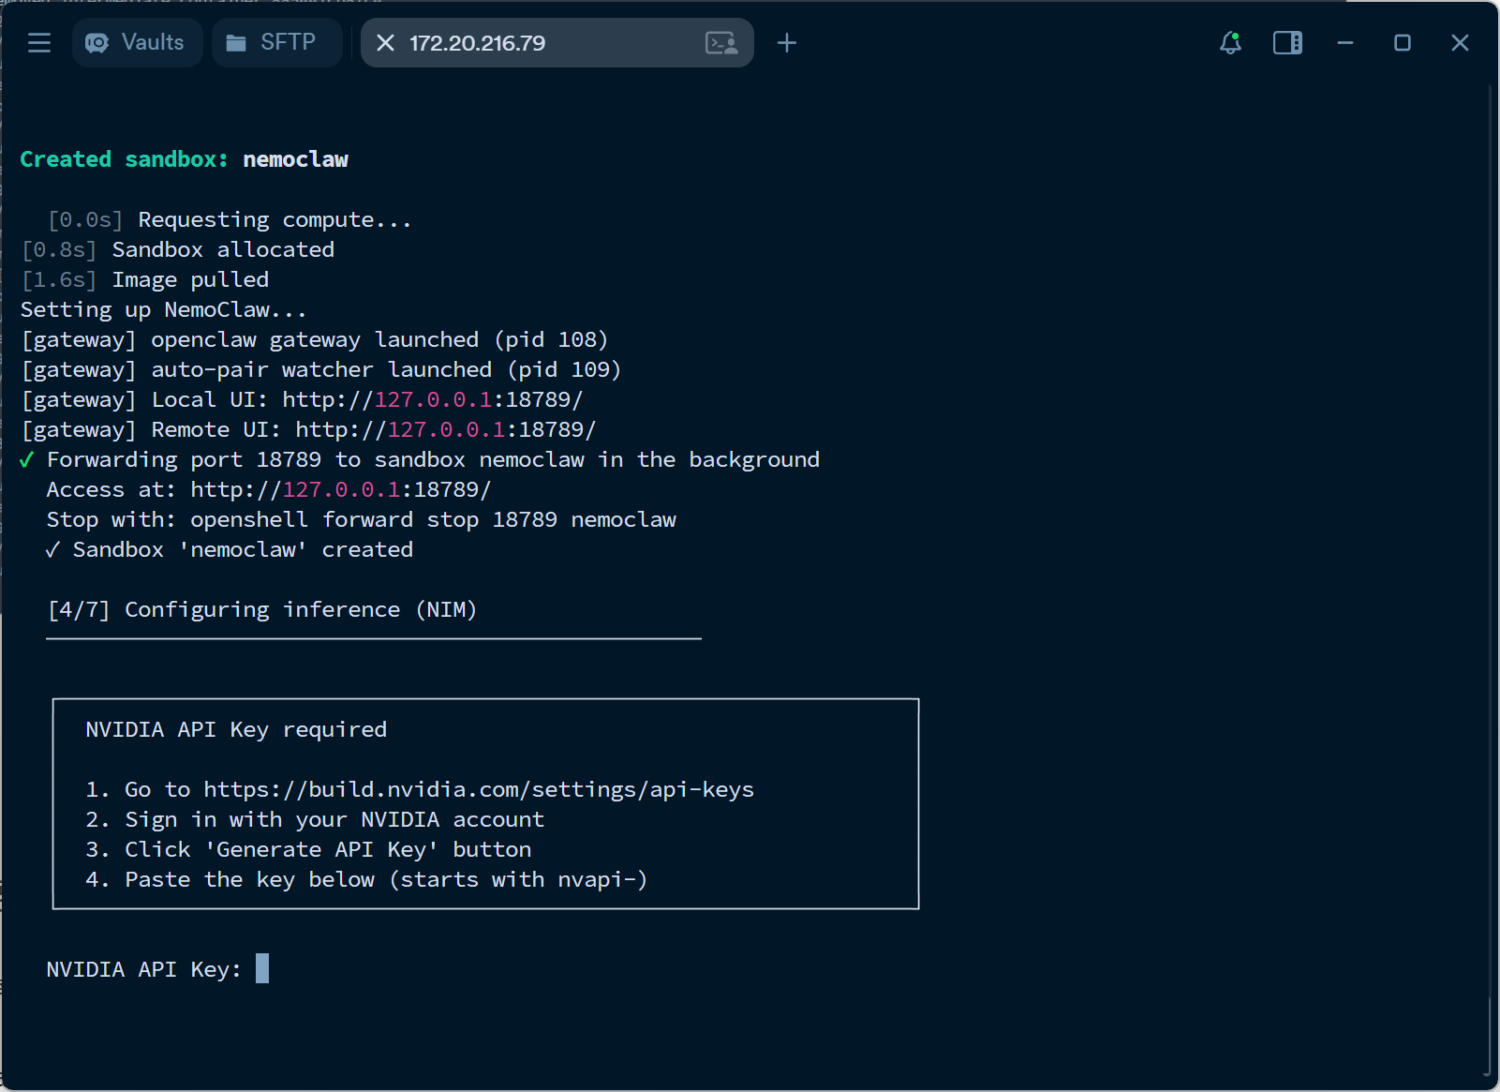Click the 'NVIDIA API Key required' box heading
This screenshot has height=1092, width=1500.
tap(236, 730)
